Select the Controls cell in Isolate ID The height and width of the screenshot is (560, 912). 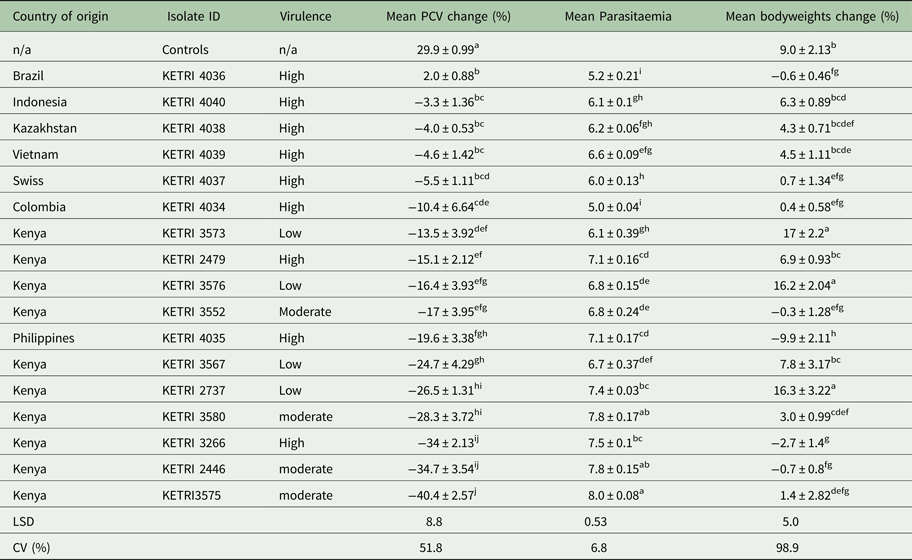coord(188,48)
